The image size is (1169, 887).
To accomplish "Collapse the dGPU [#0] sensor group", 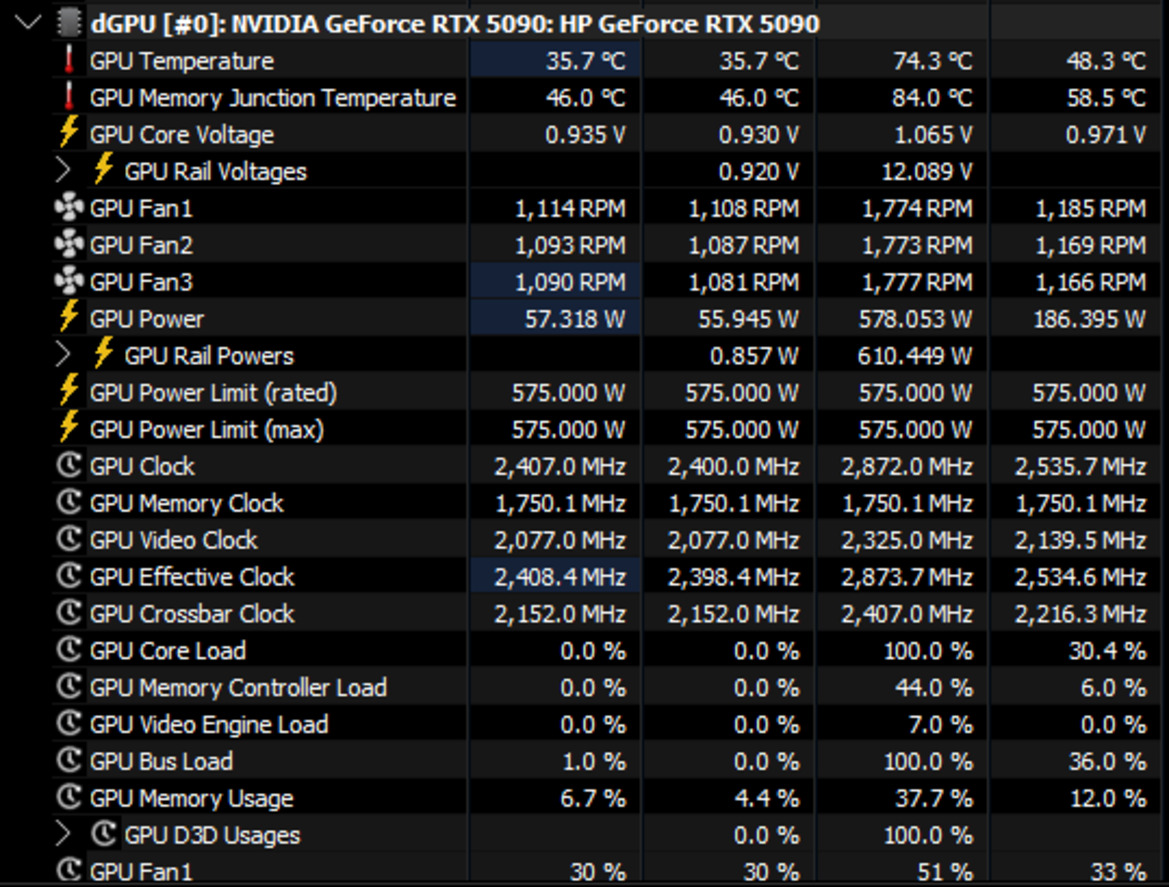I will coord(28,23).
